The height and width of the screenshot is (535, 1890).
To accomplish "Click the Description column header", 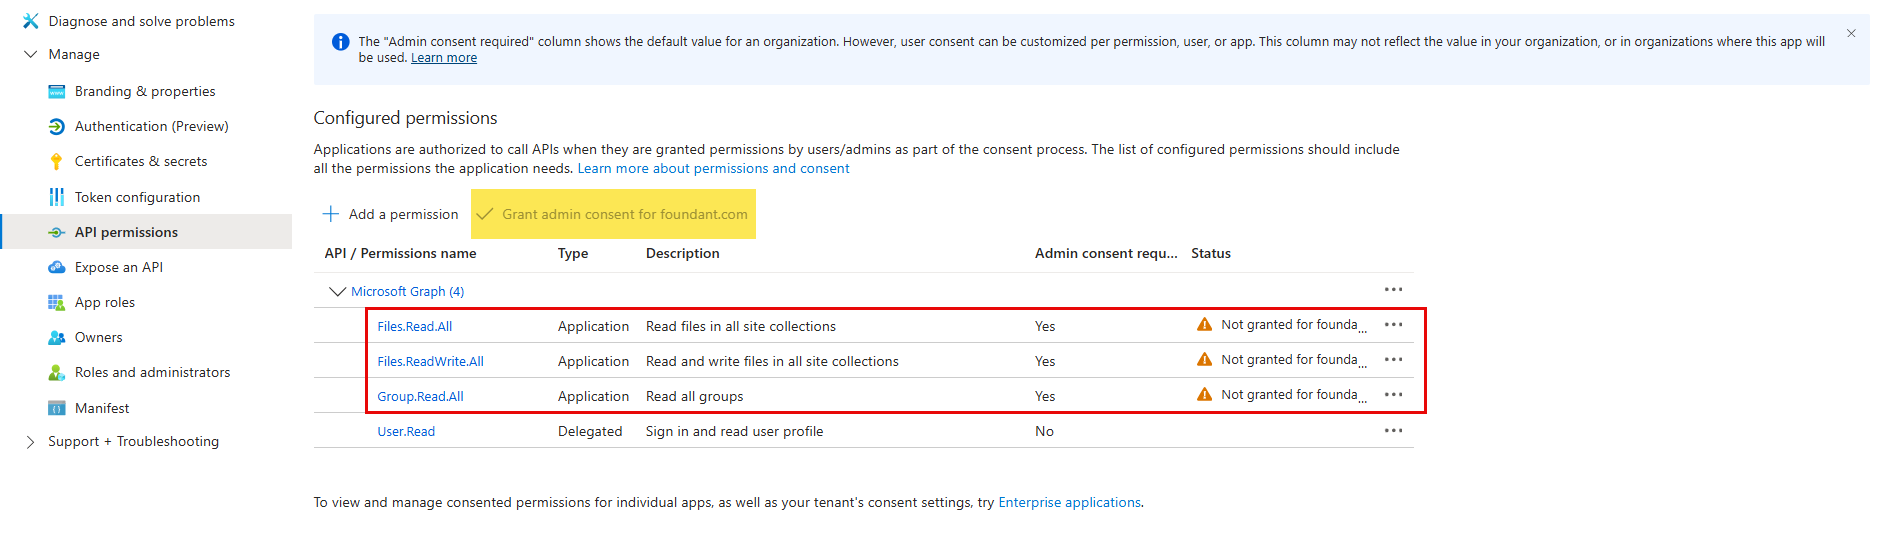I will 682,253.
